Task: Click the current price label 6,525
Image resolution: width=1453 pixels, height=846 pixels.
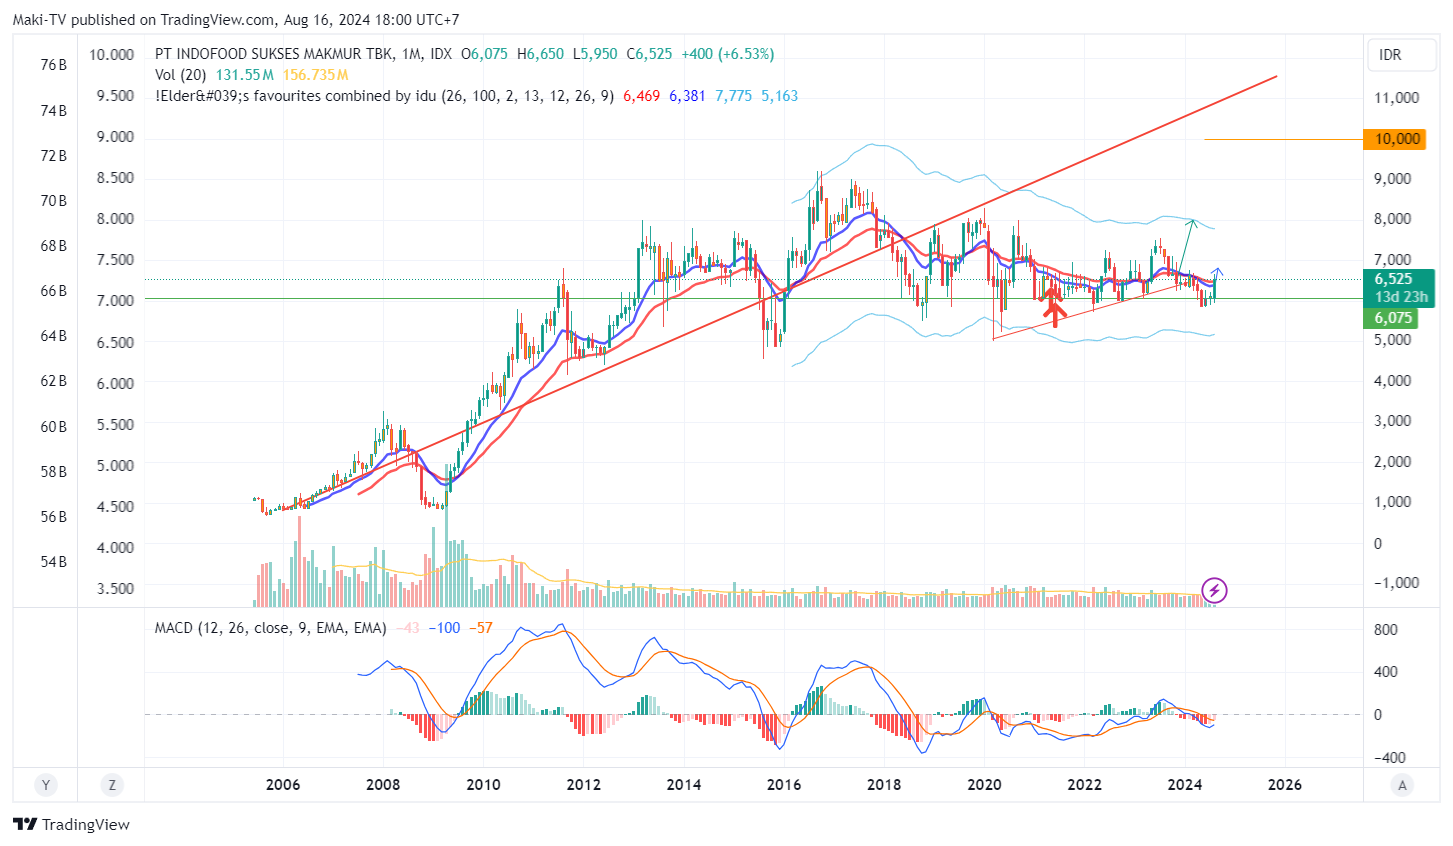Action: (x=1395, y=279)
